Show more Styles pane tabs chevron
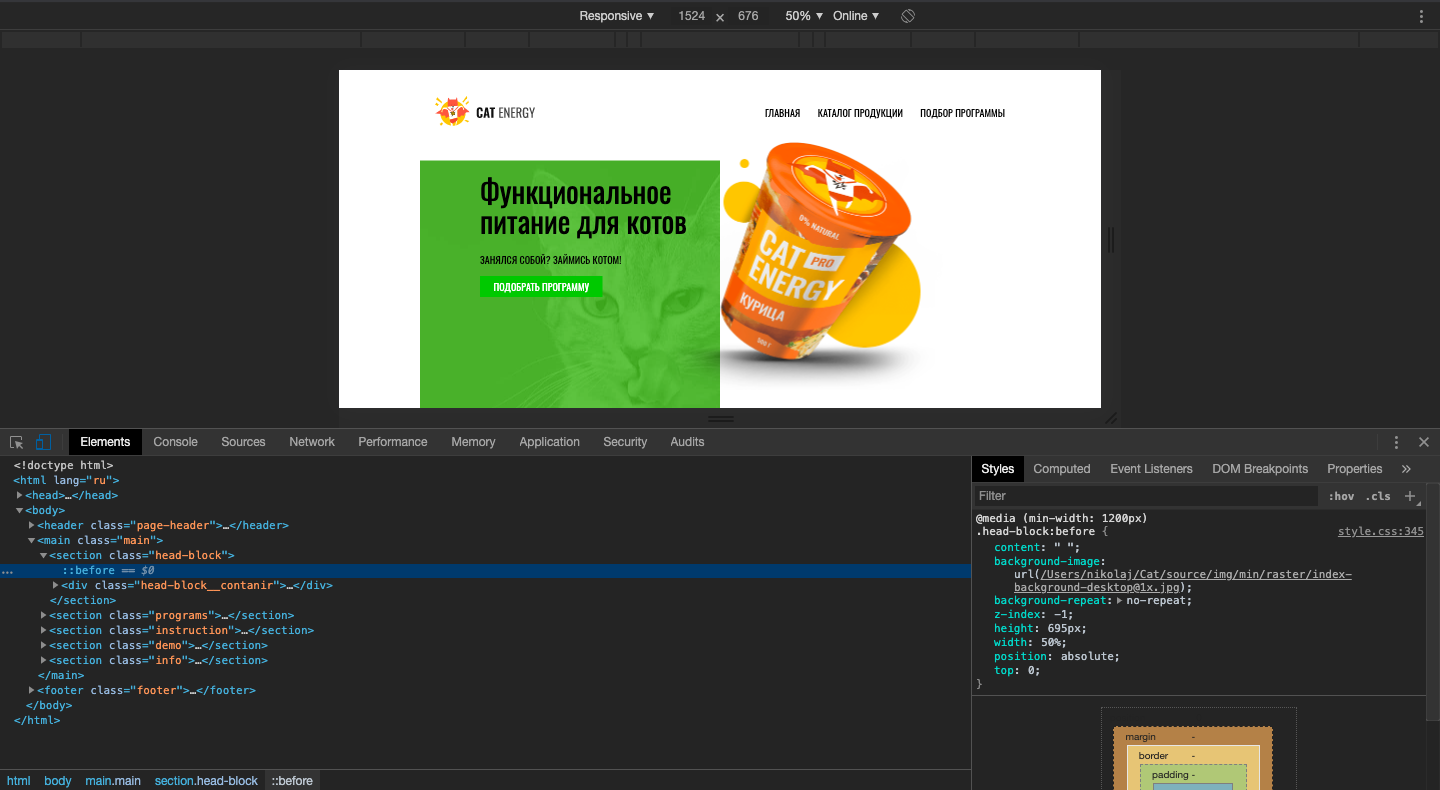Screen dimensions: 1440x790 click(1406, 469)
